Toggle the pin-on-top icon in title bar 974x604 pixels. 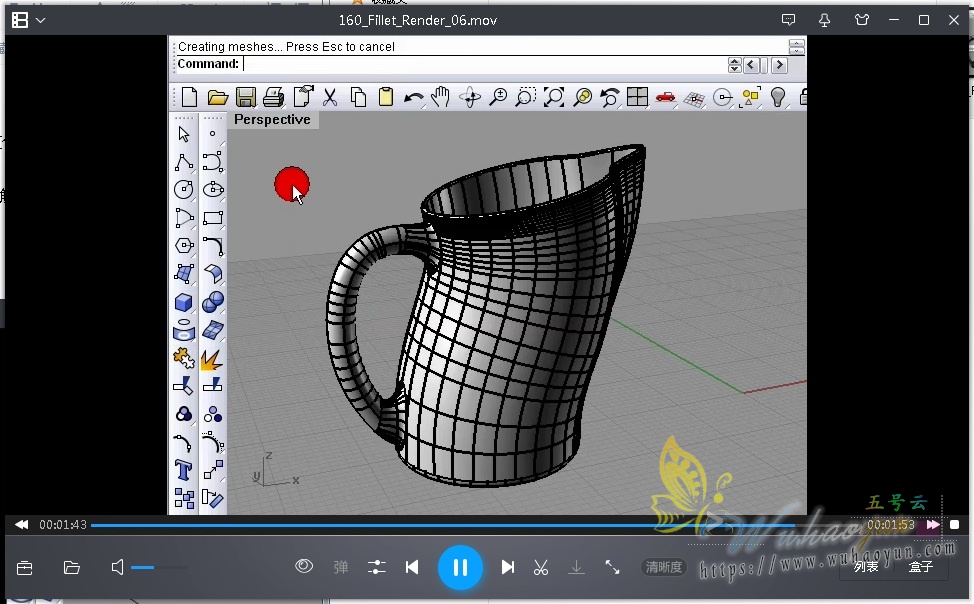tap(824, 21)
